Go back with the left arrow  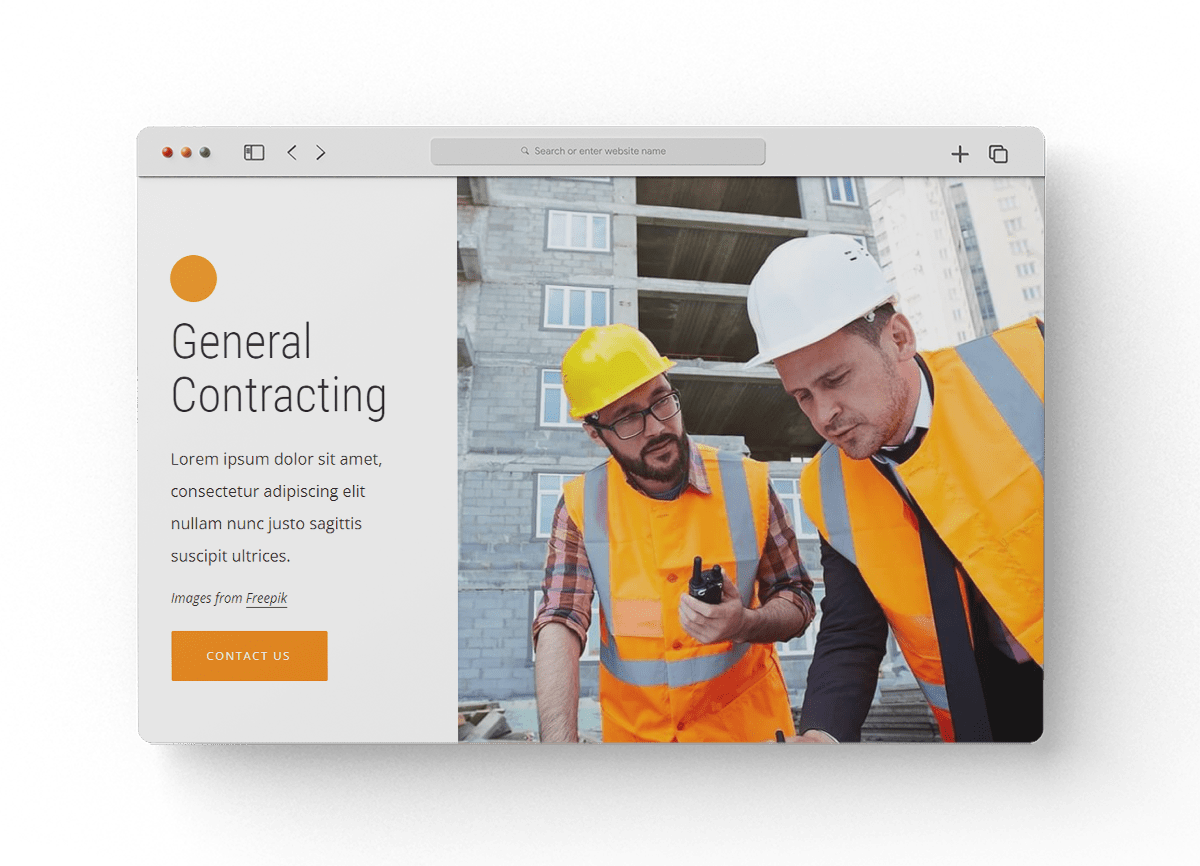pyautogui.click(x=291, y=153)
